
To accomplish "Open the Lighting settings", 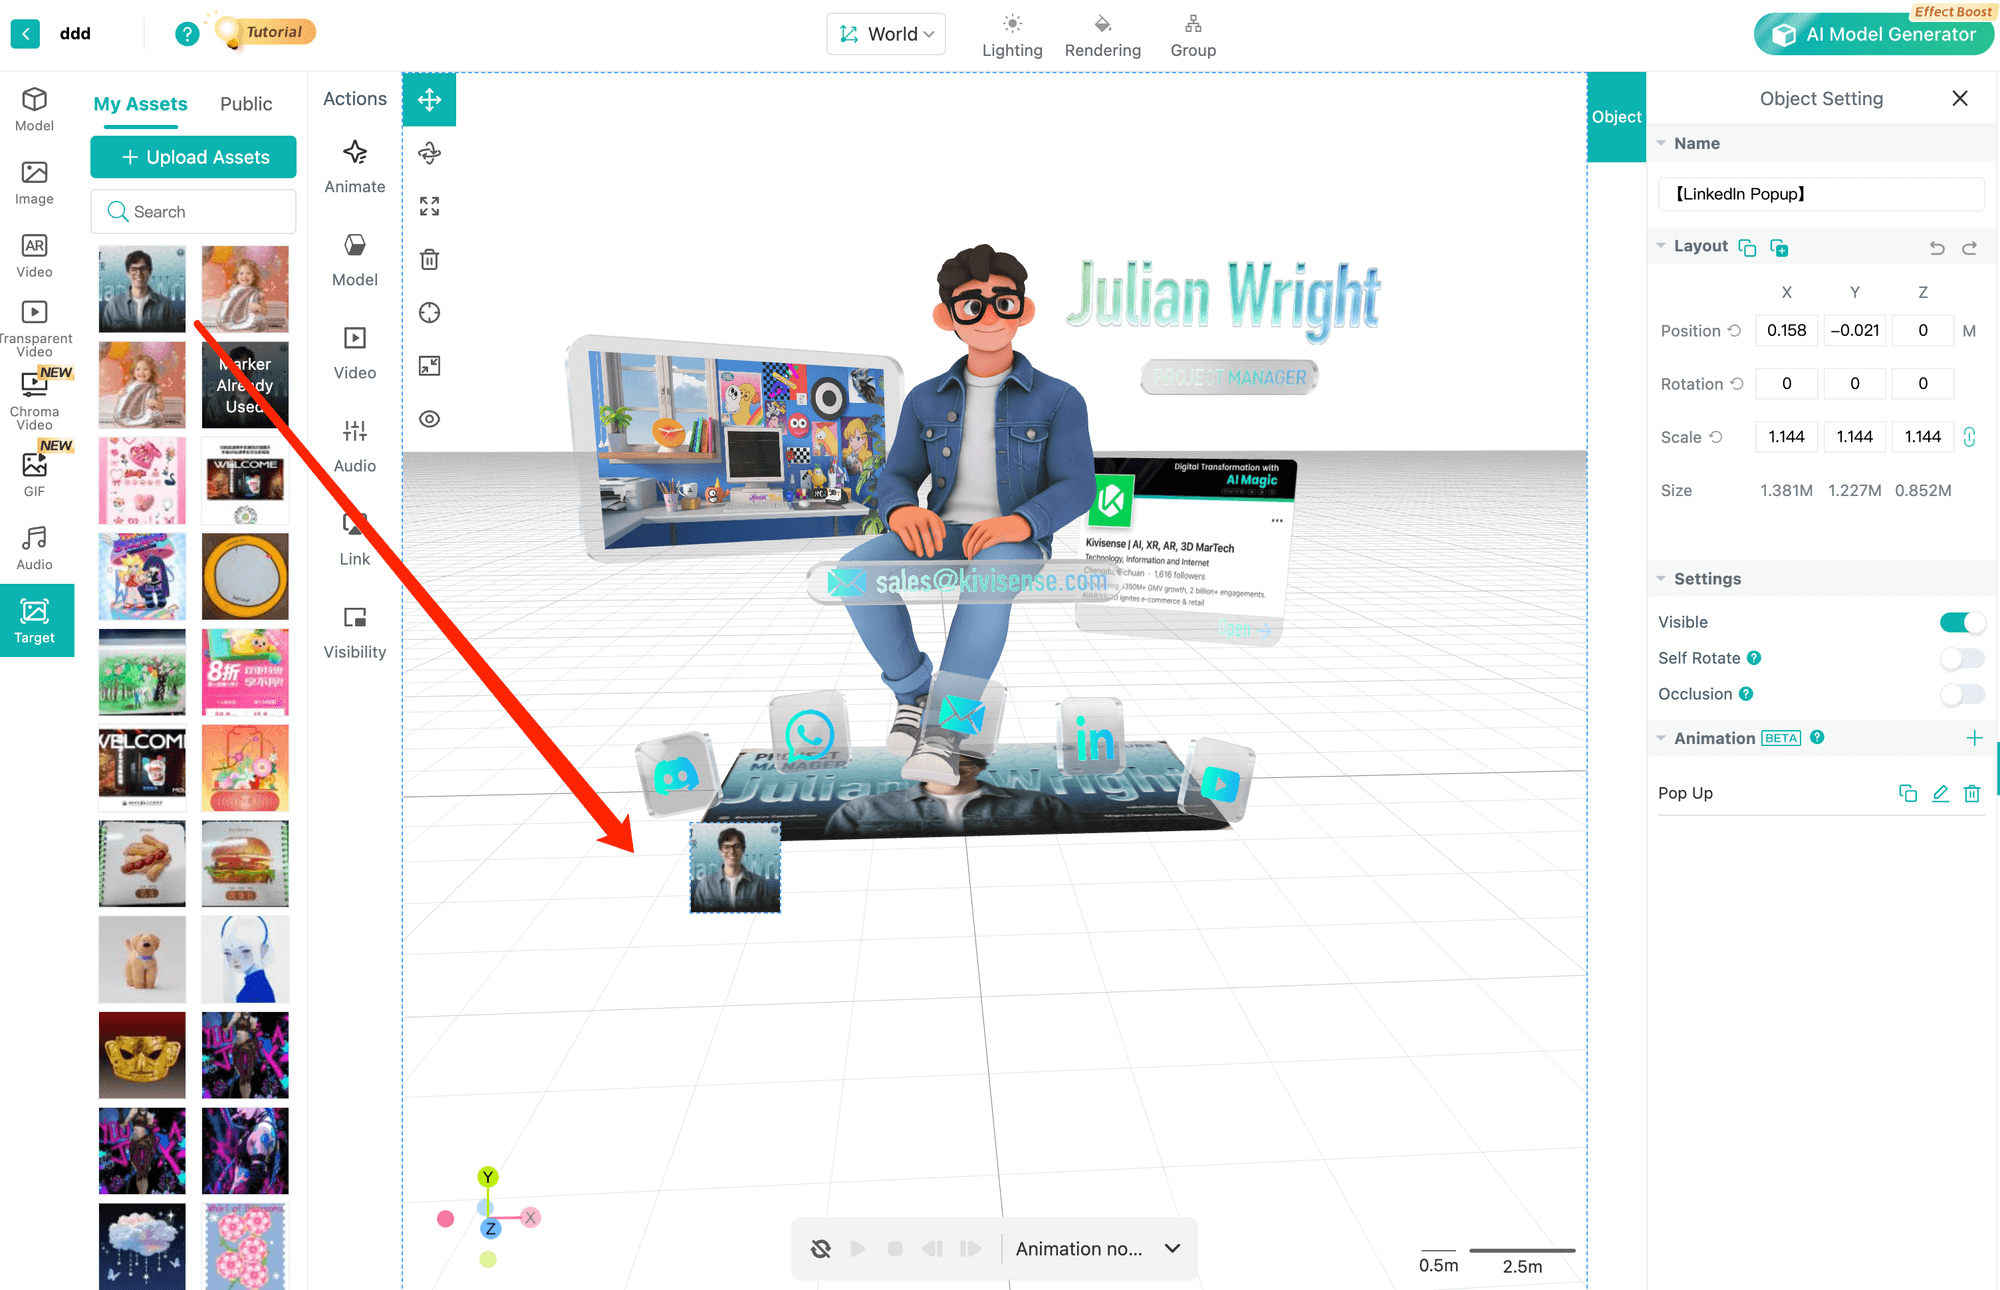I will (1012, 33).
